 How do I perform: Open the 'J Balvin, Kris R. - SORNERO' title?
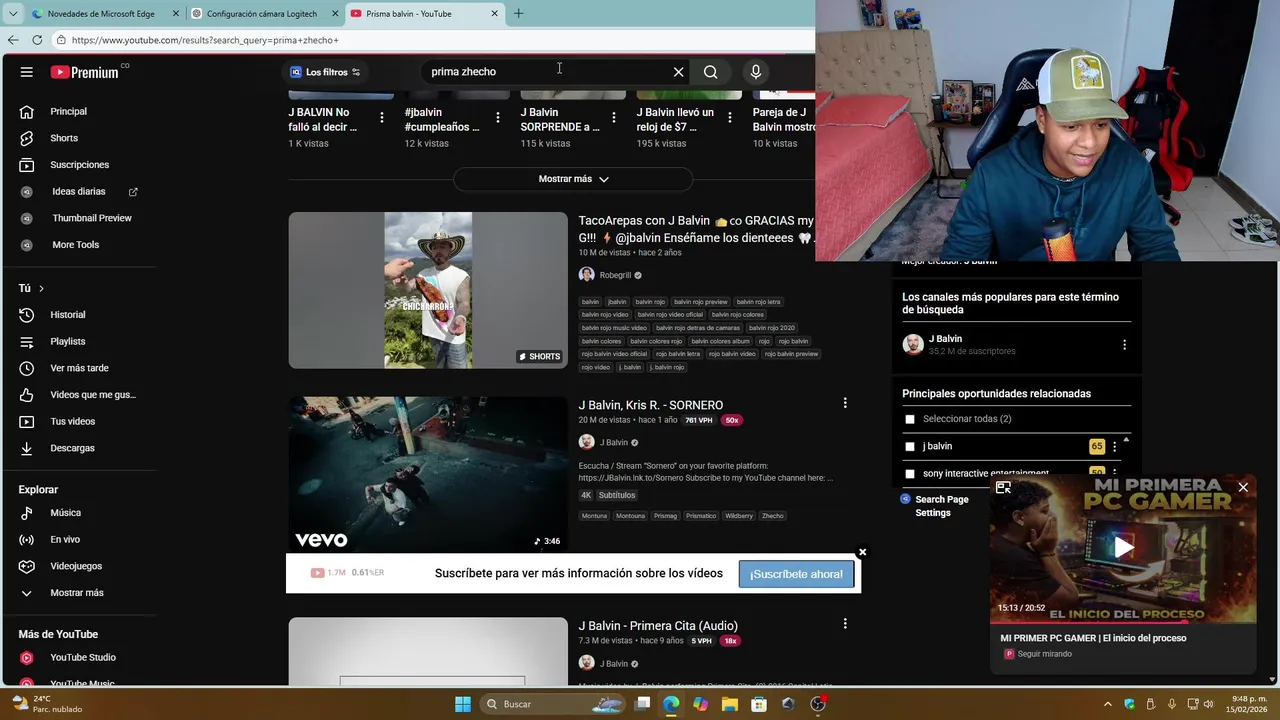(x=651, y=405)
